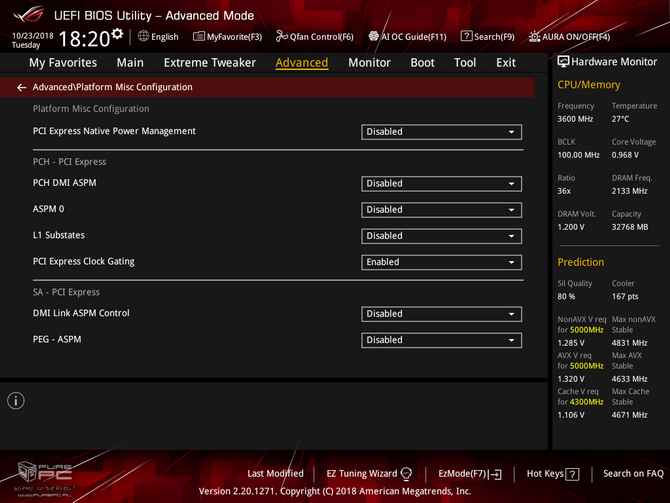Viewport: 670px width, 503px height.
Task: Open MyFavorite(F3) list
Action: (x=227, y=37)
